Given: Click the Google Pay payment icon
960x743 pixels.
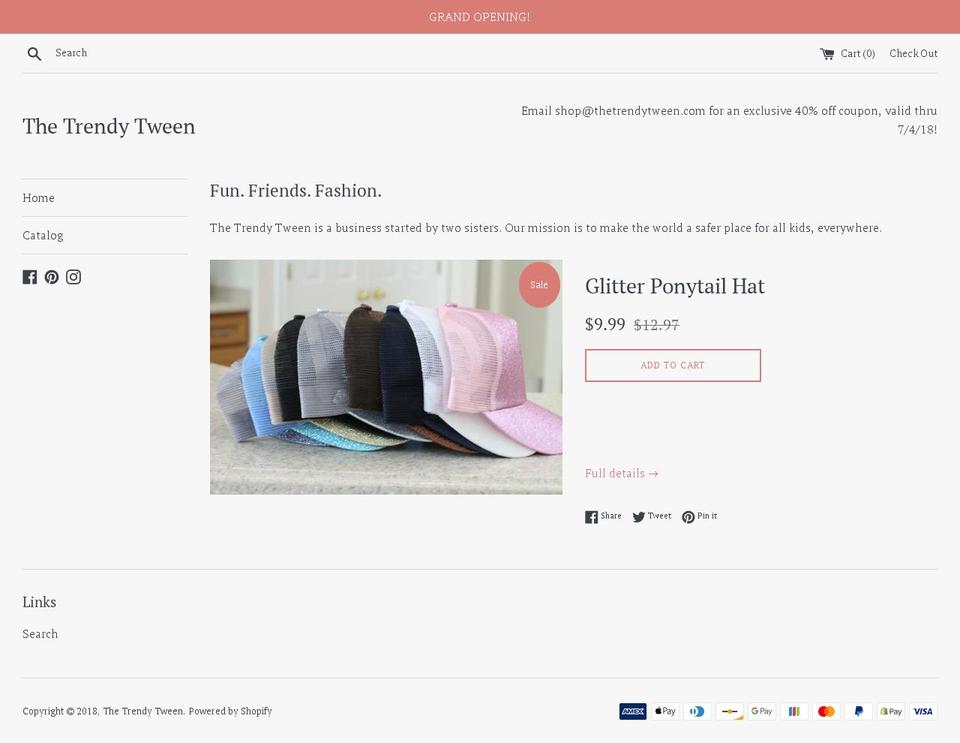Looking at the screenshot, I should (x=762, y=711).
